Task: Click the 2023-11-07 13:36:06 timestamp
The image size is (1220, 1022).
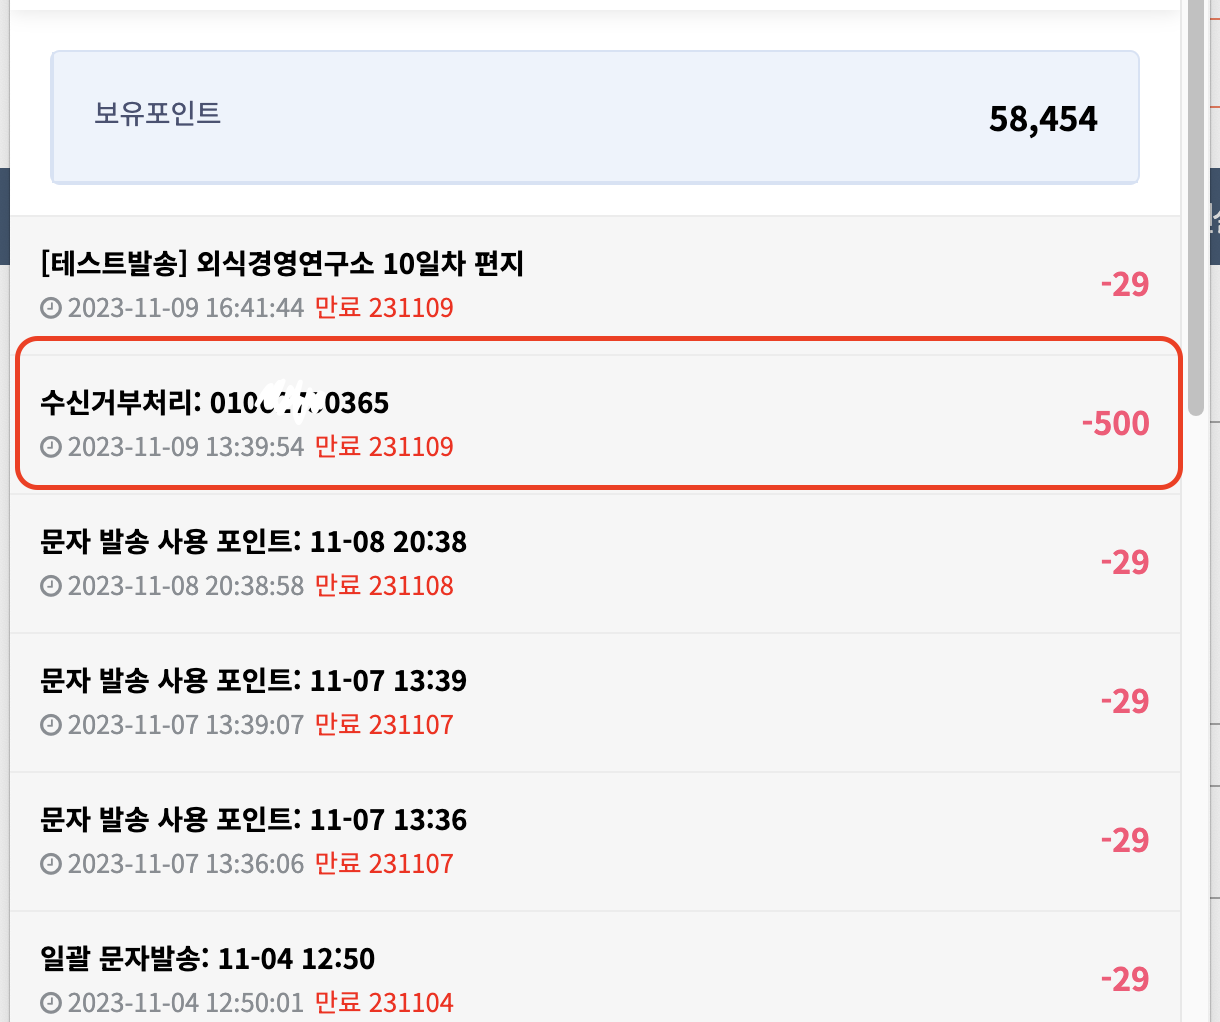Action: click(185, 864)
